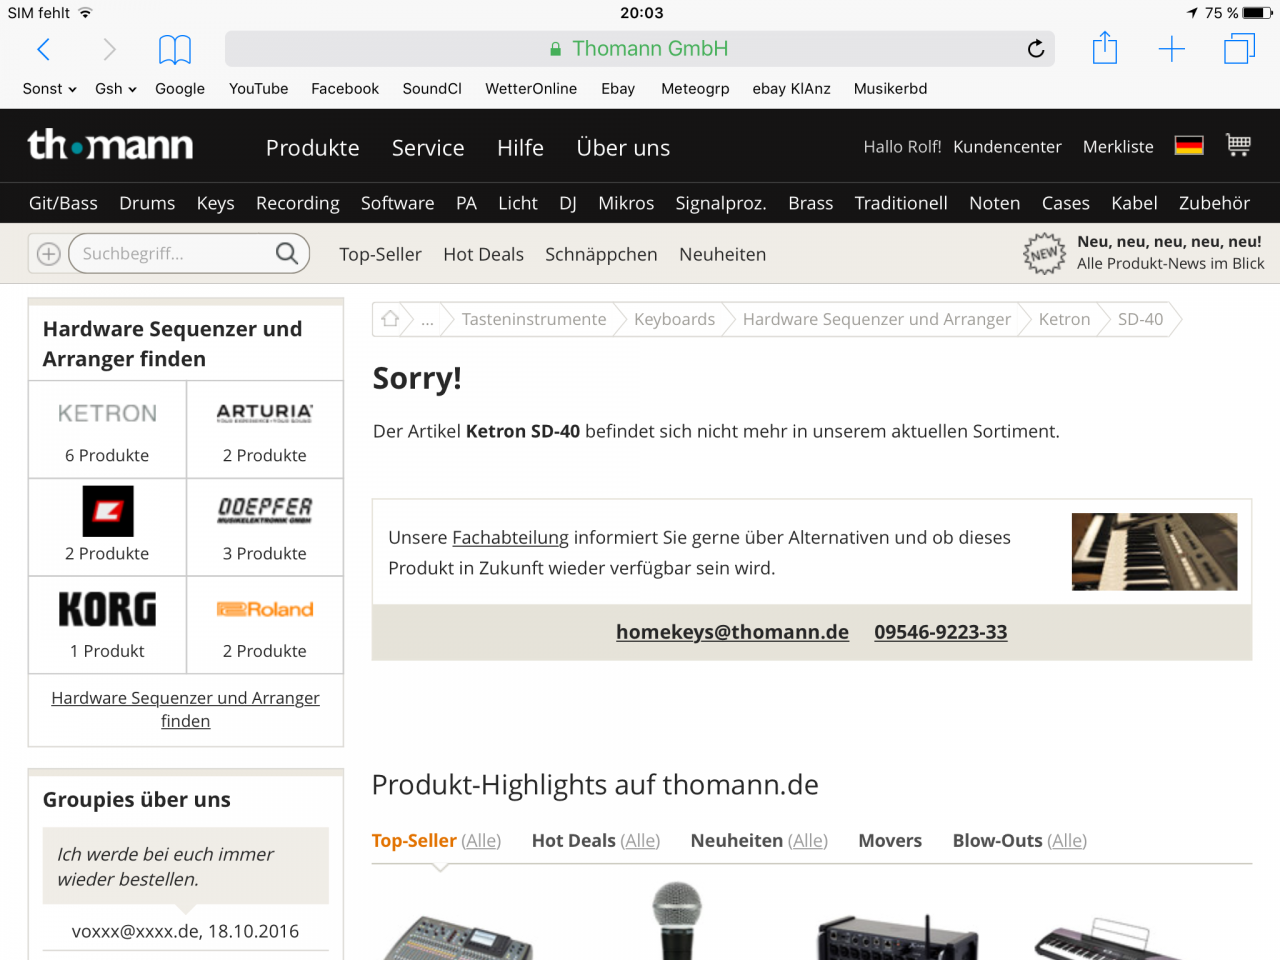Click the plus icon beside search field
The height and width of the screenshot is (960, 1280).
pyautogui.click(x=48, y=254)
